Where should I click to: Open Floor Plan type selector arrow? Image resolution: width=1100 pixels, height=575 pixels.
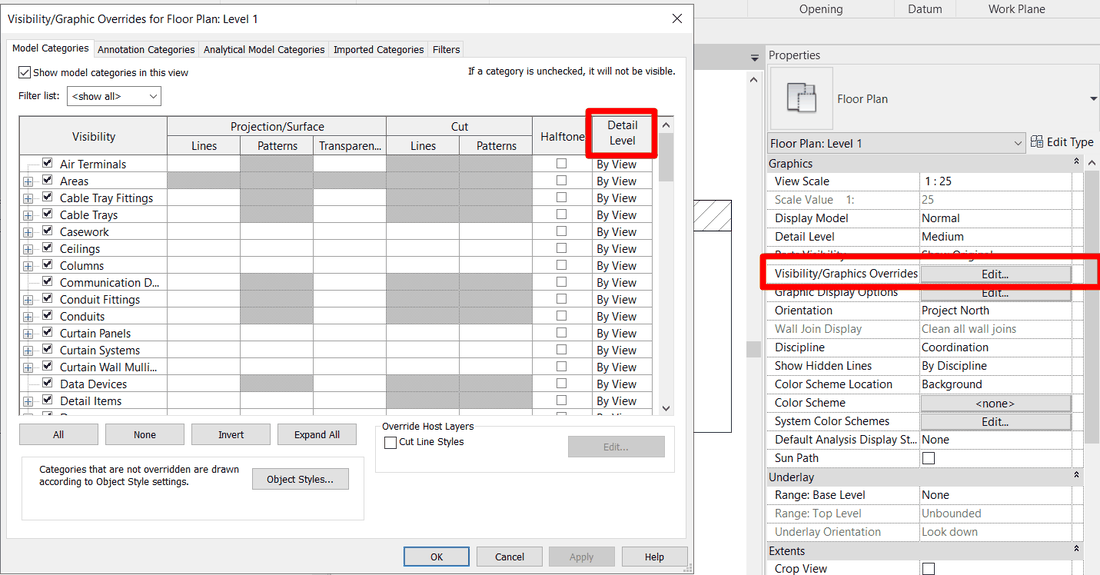pos(1093,99)
